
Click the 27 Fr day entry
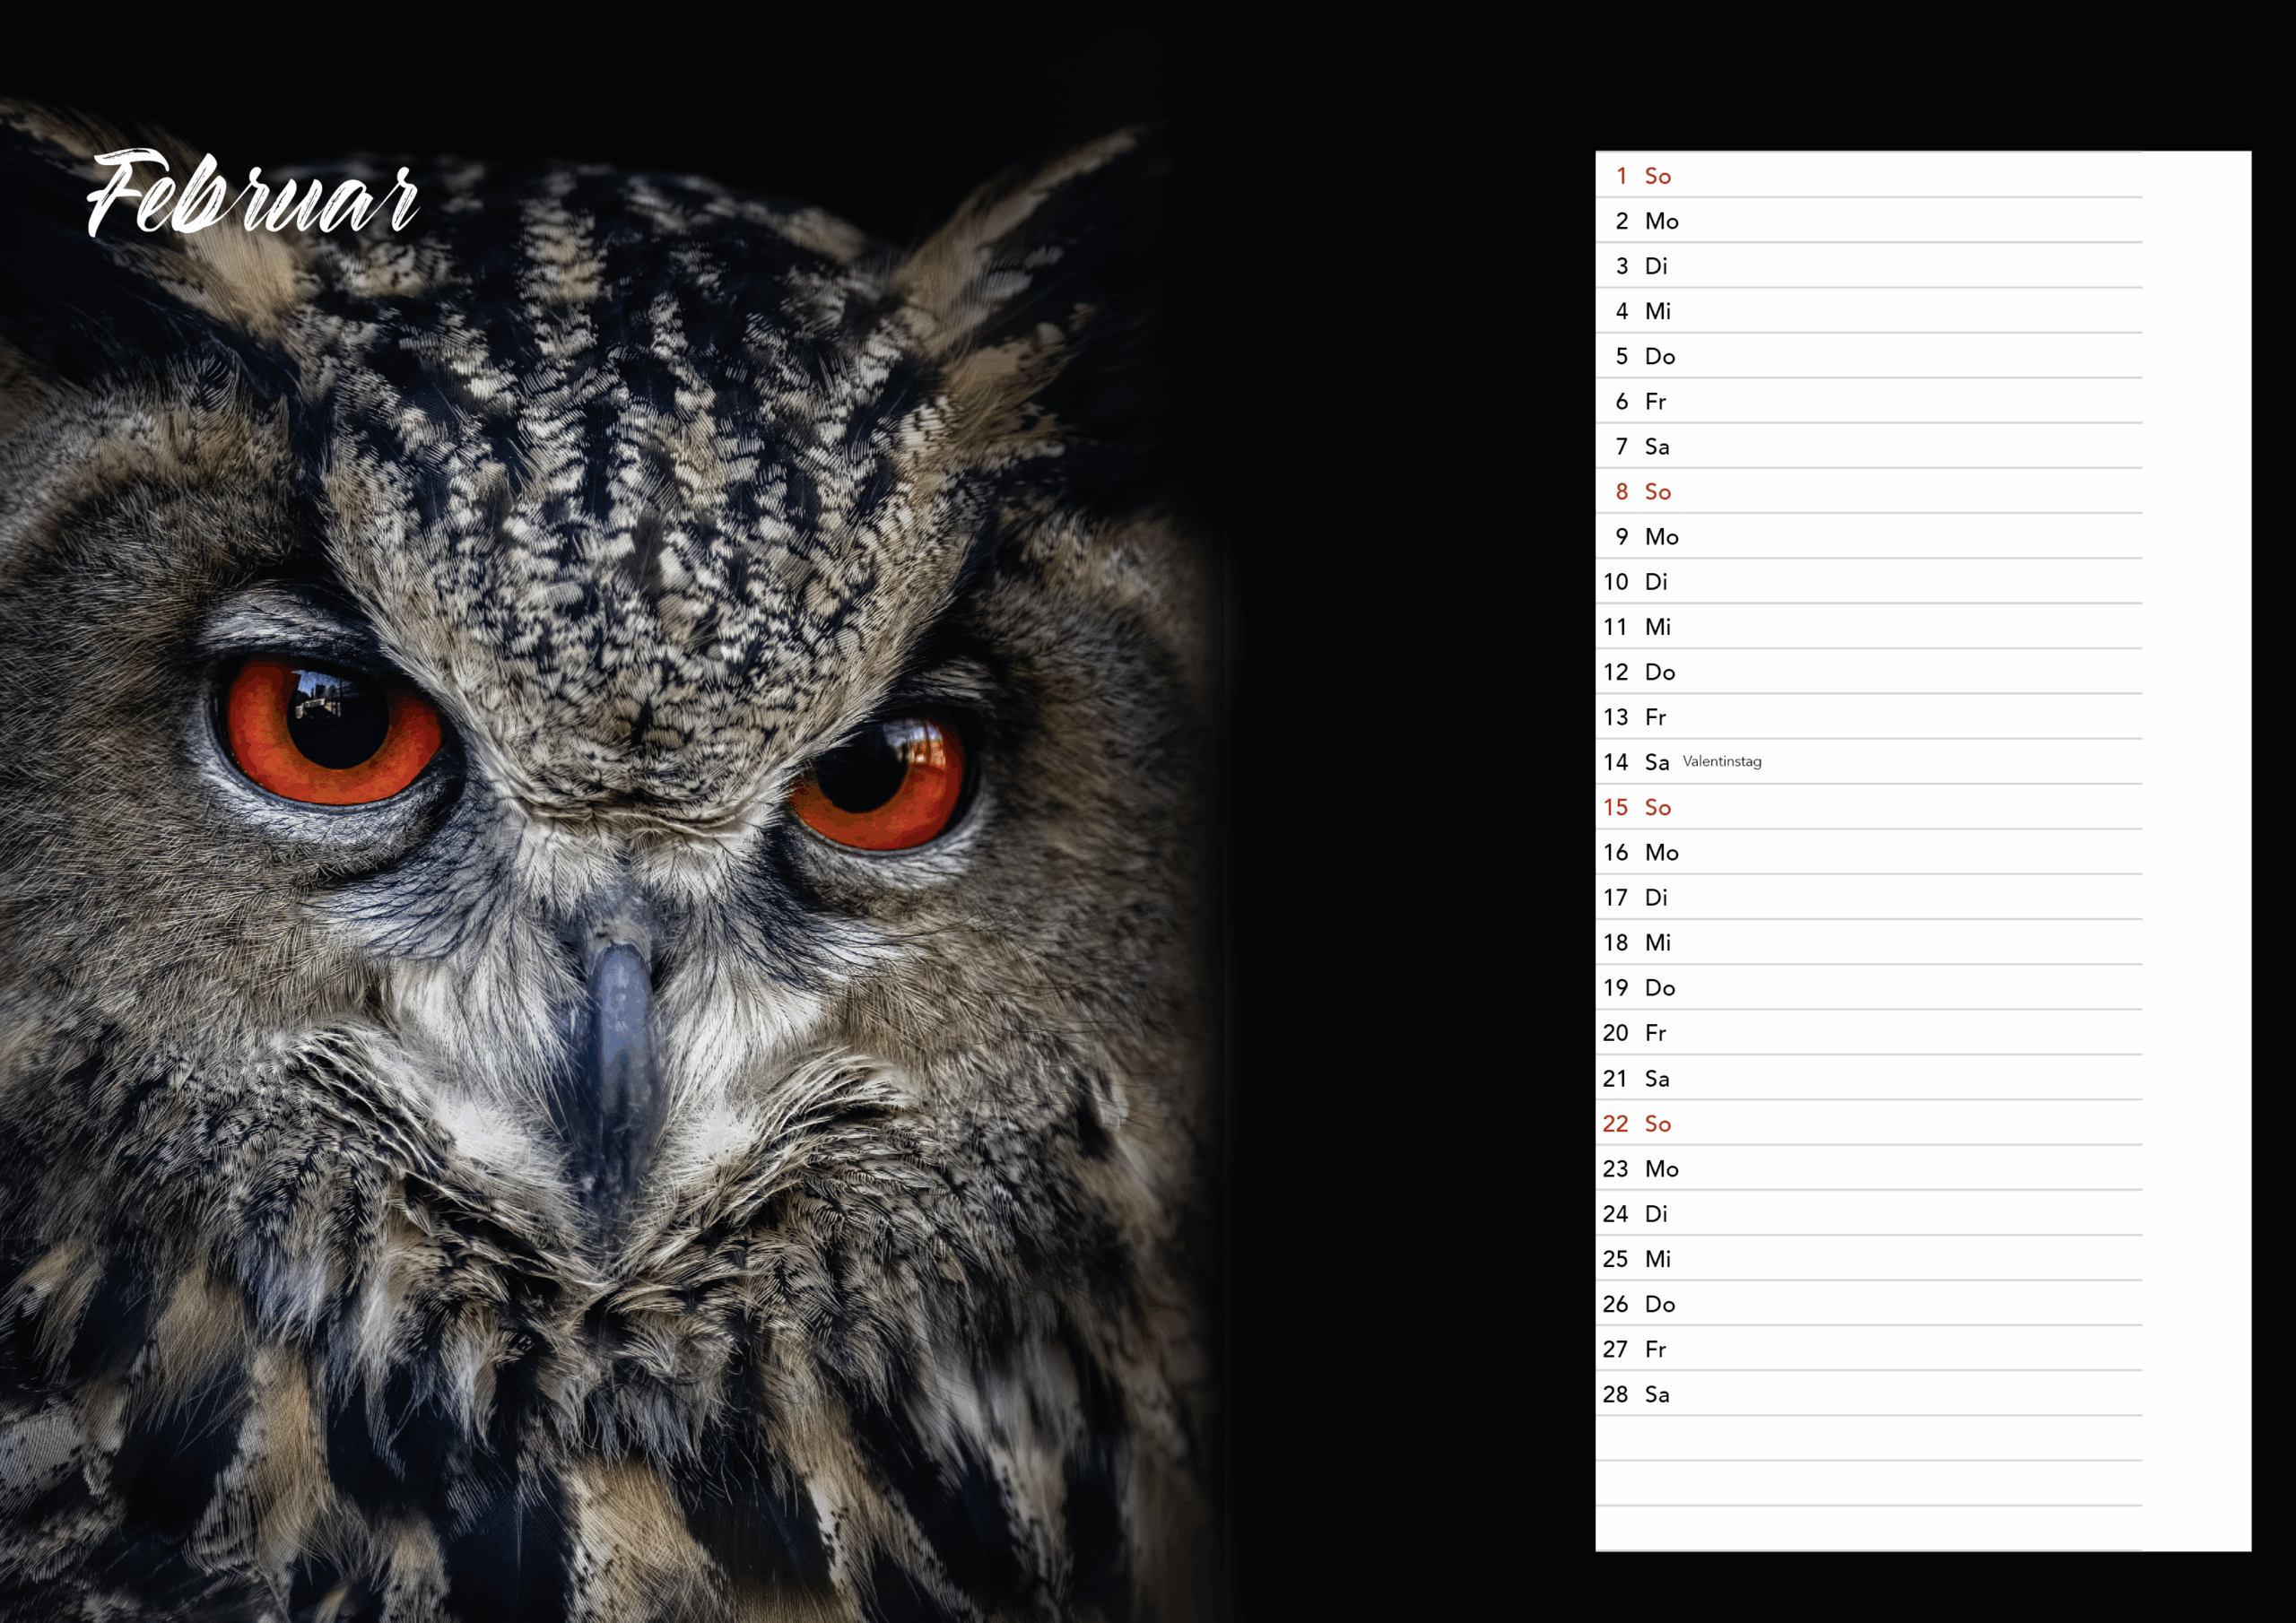pyautogui.click(x=1635, y=1349)
